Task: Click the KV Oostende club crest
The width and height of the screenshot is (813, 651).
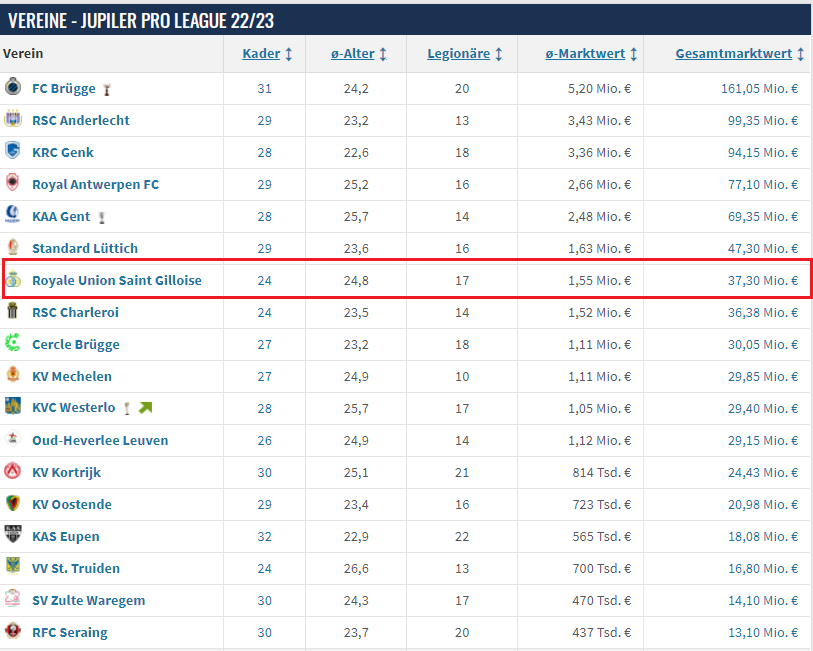Action: pos(13,503)
